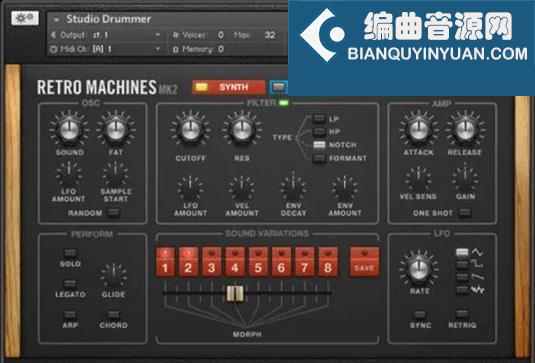The image size is (535, 363).
Task: Select sound variation 2
Action: coord(188,261)
